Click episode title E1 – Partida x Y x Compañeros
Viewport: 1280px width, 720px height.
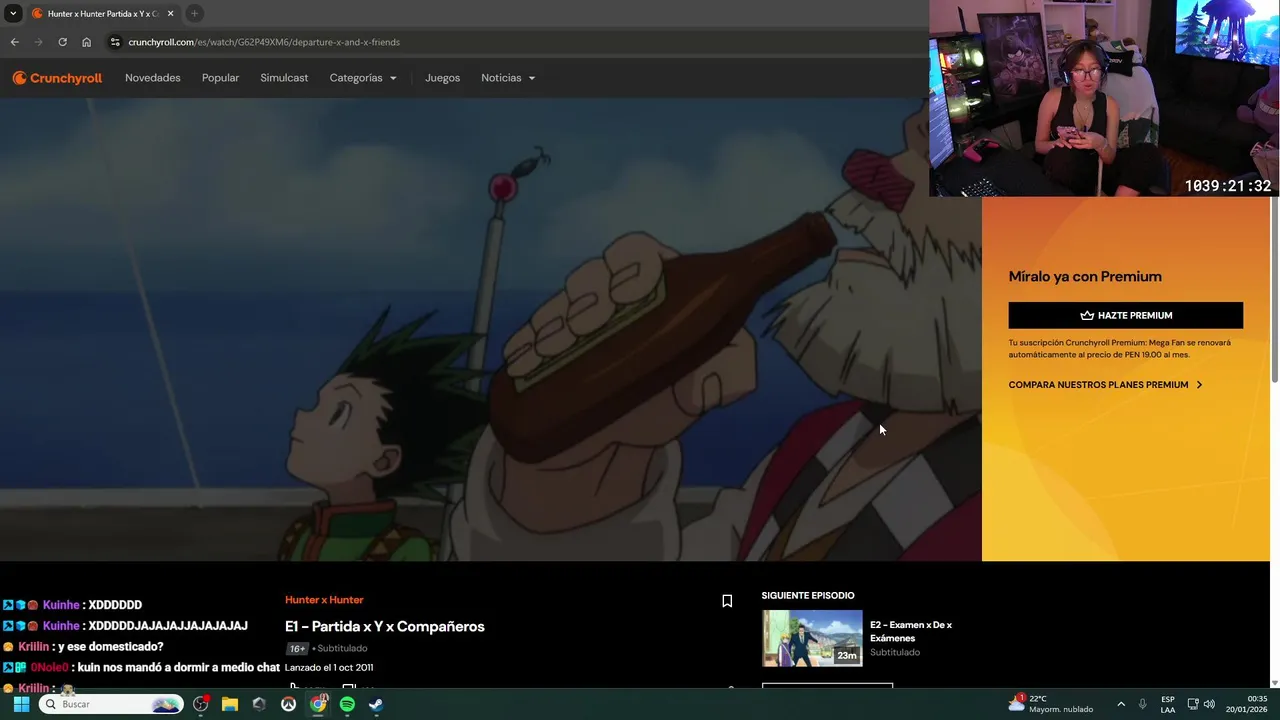click(x=385, y=626)
